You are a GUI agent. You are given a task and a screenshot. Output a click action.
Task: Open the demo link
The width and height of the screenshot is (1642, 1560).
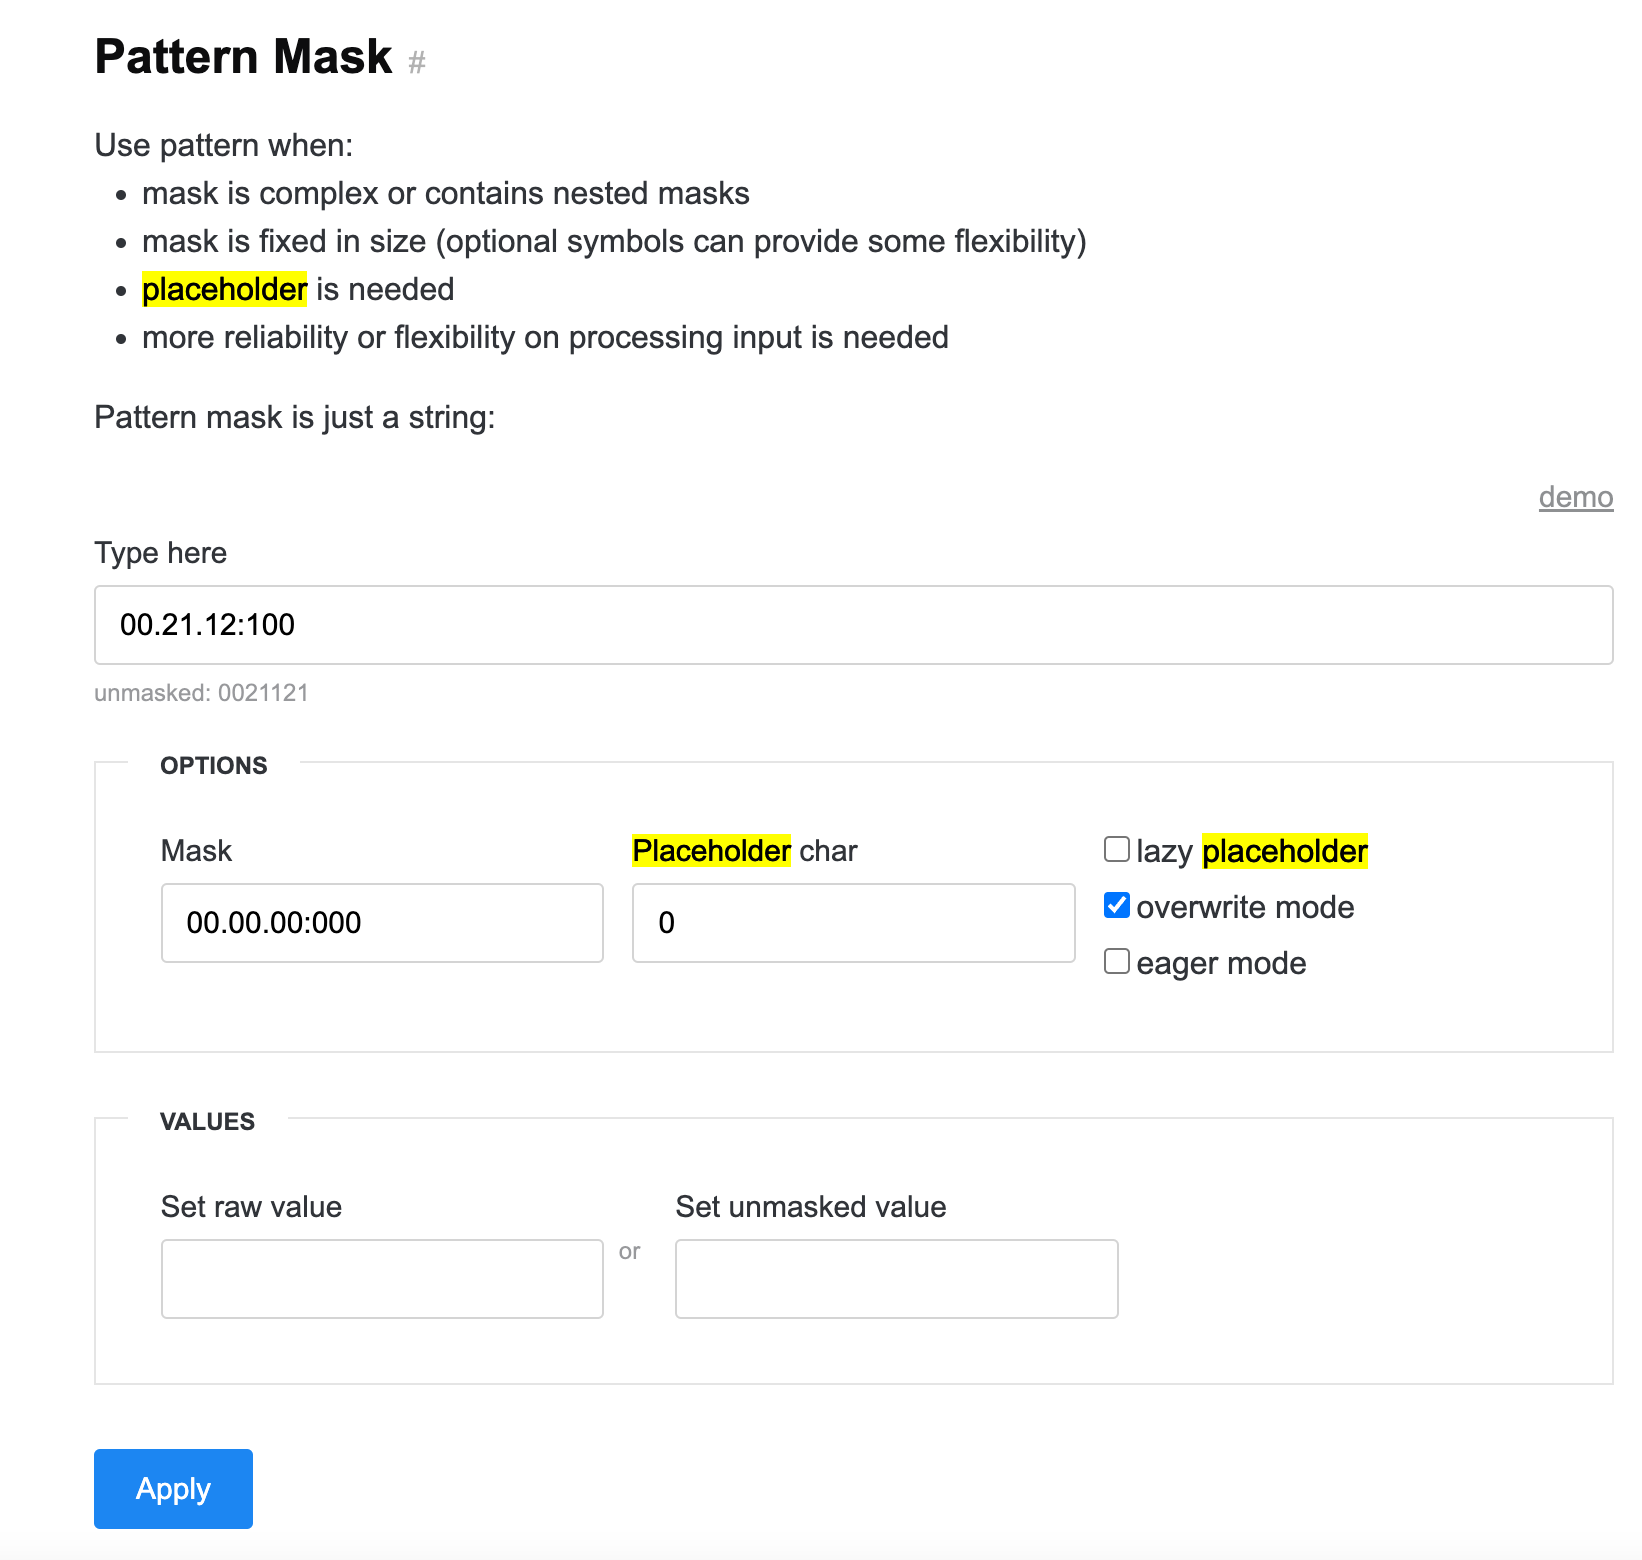tap(1576, 497)
